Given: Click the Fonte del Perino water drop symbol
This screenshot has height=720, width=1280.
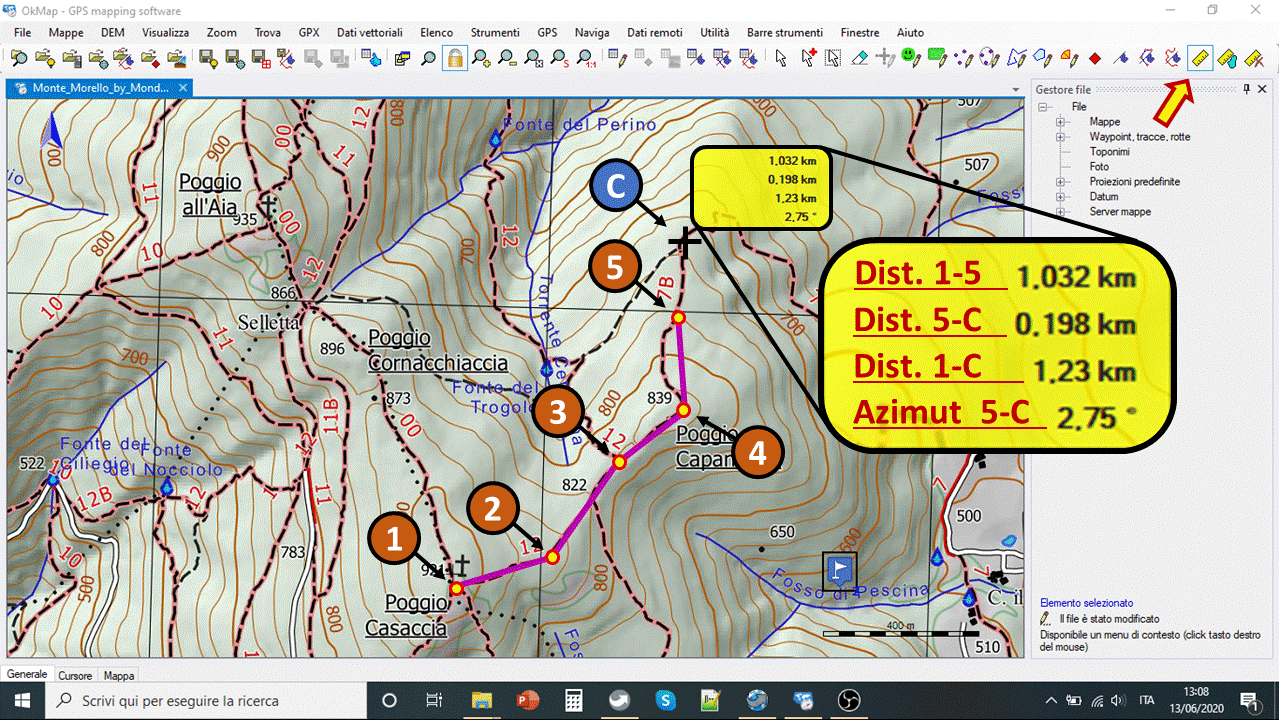Looking at the screenshot, I should point(495,140).
